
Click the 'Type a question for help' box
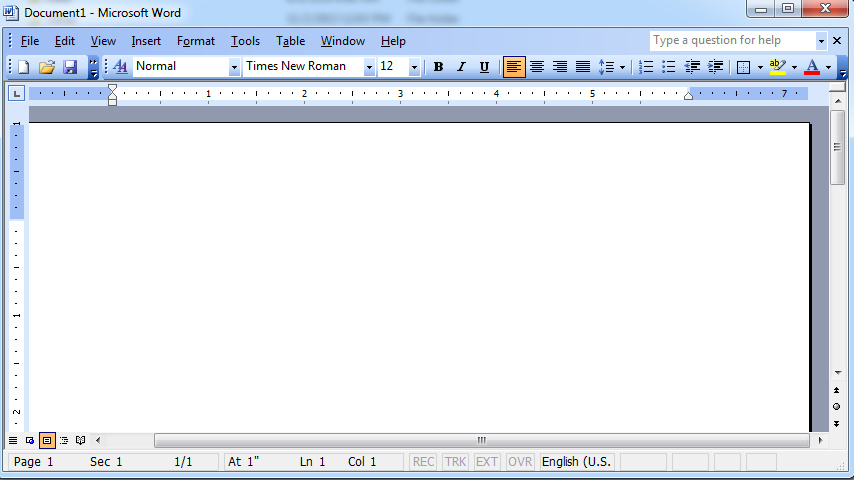[731, 41]
